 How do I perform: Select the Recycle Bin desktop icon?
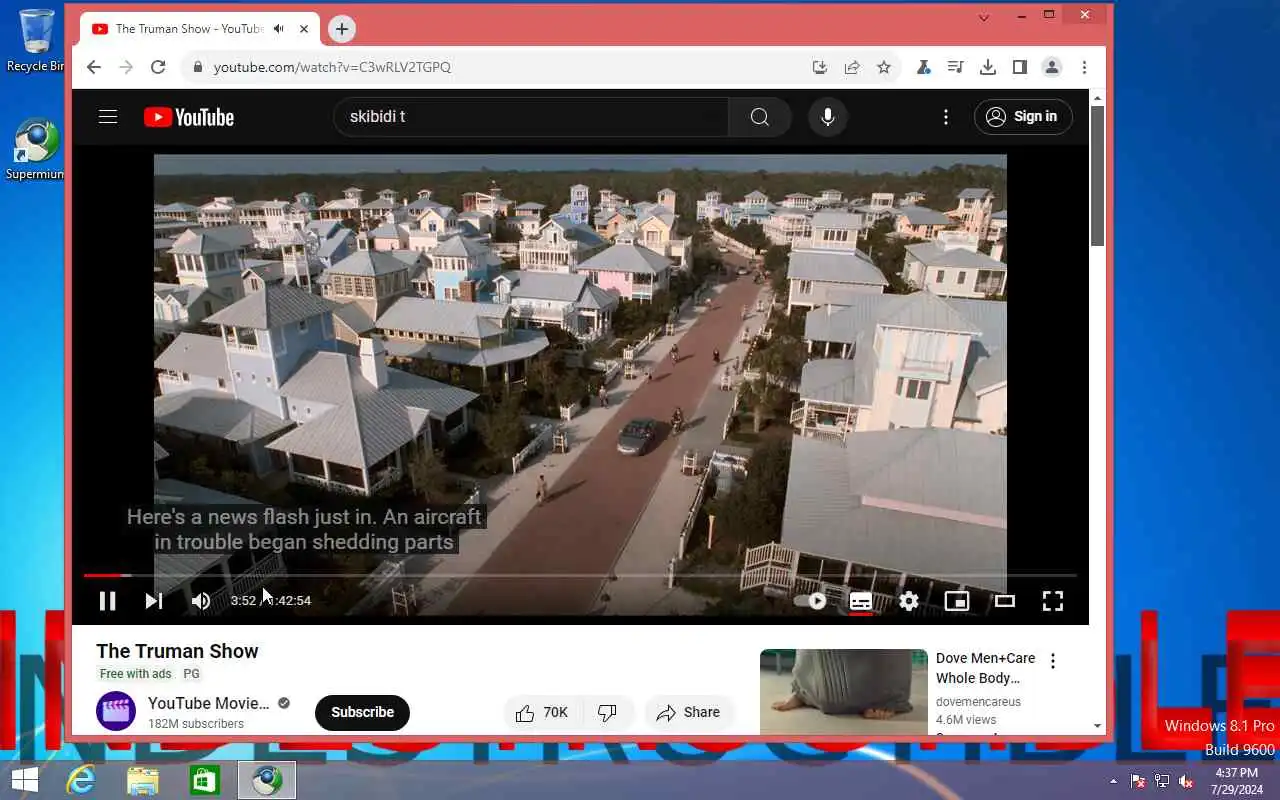36,40
